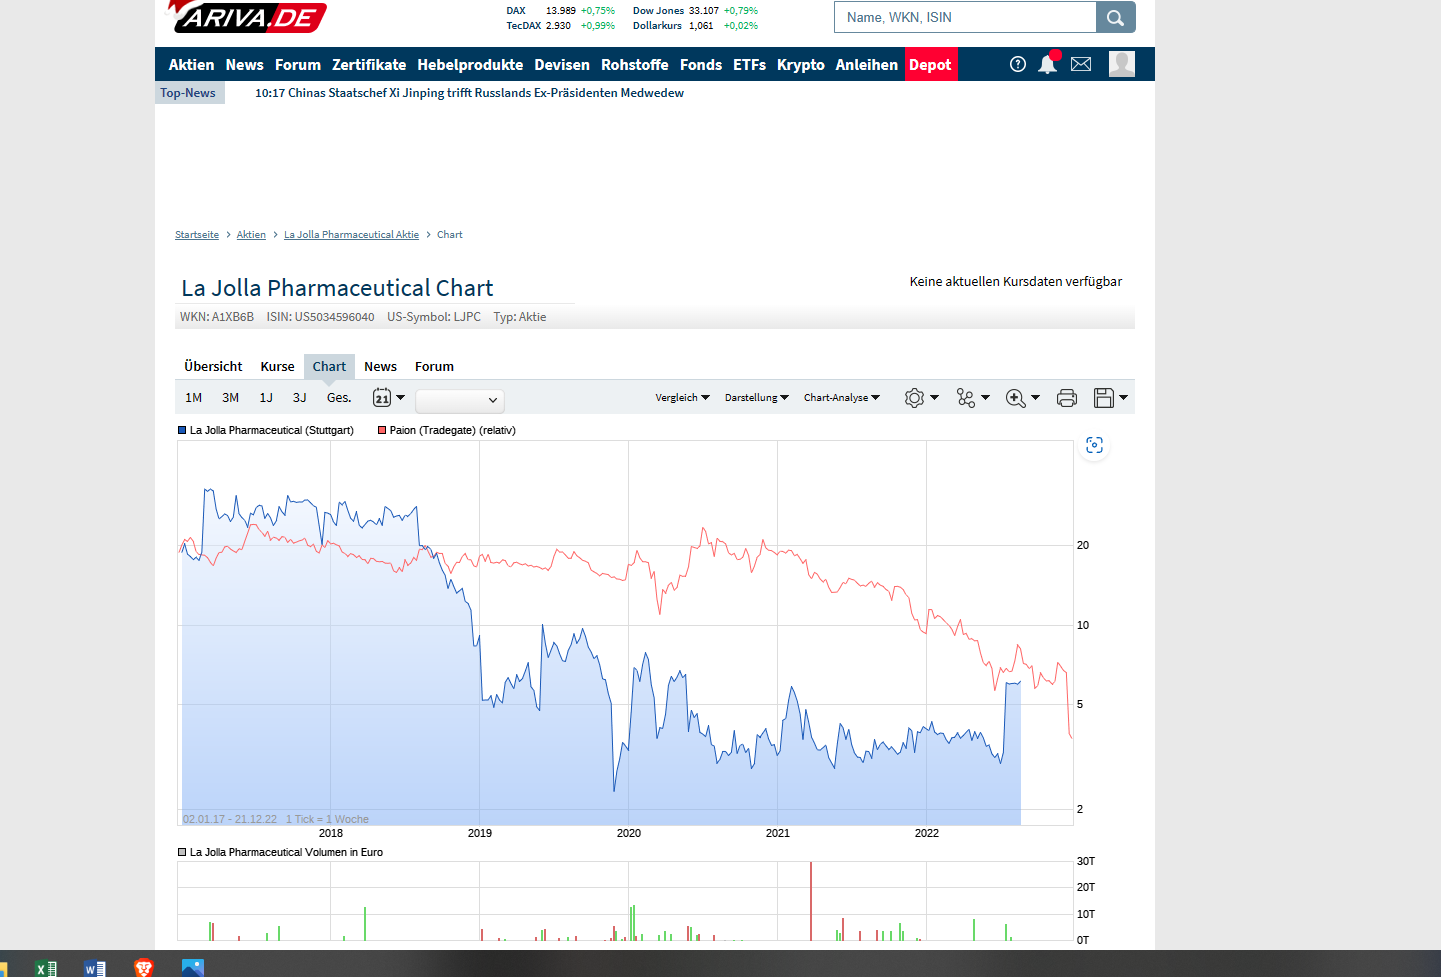The height and width of the screenshot is (977, 1441).
Task: Expand the Darstellung dropdown
Action: pos(757,398)
